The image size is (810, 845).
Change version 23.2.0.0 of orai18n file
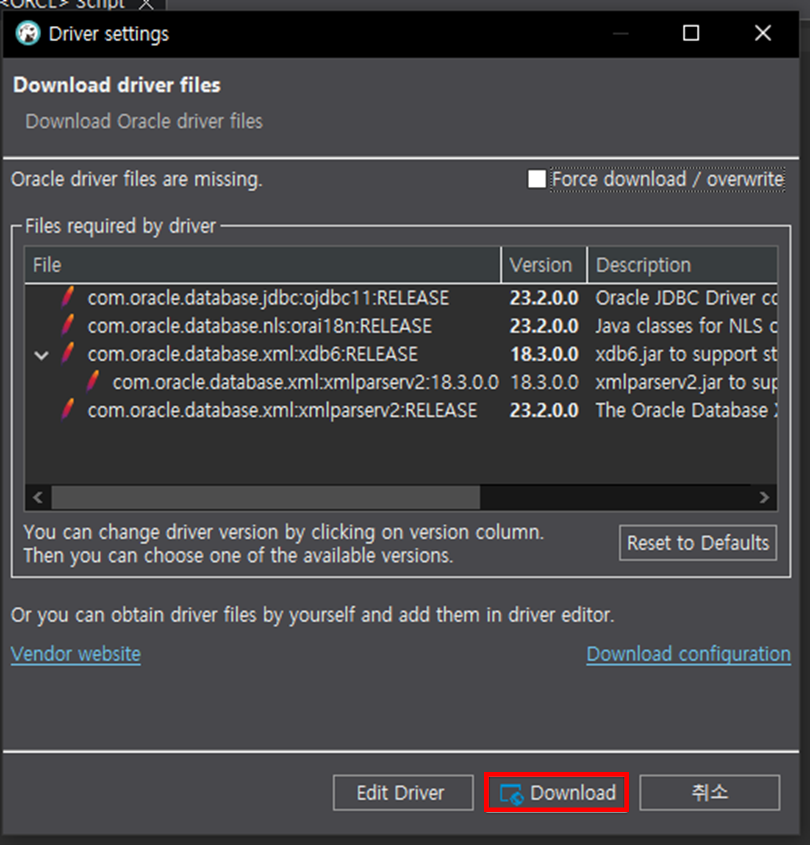point(544,325)
